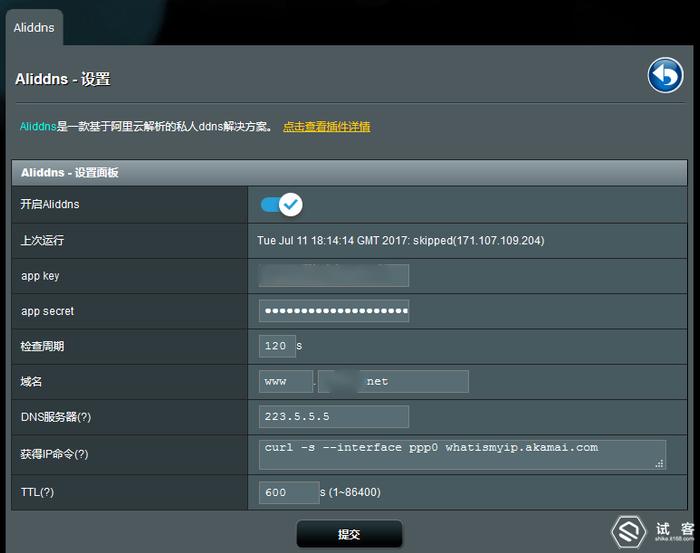Click the 获得IP命令 curl command textarea
Image resolution: width=700 pixels, height=553 pixels.
pyautogui.click(x=462, y=455)
